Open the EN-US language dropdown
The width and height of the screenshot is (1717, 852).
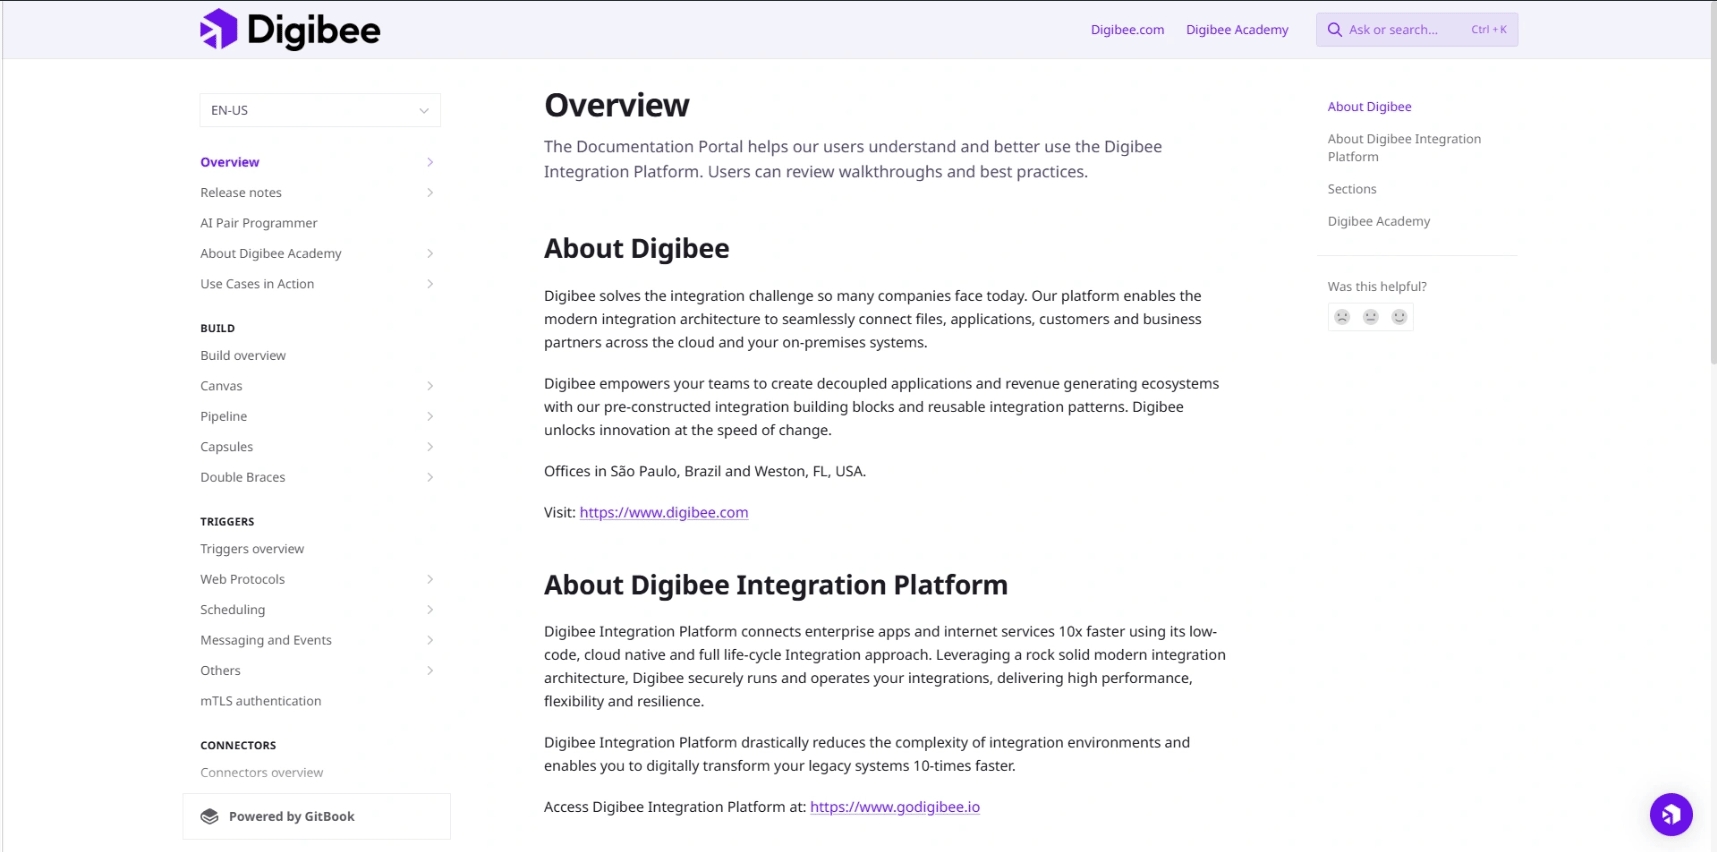320,111
